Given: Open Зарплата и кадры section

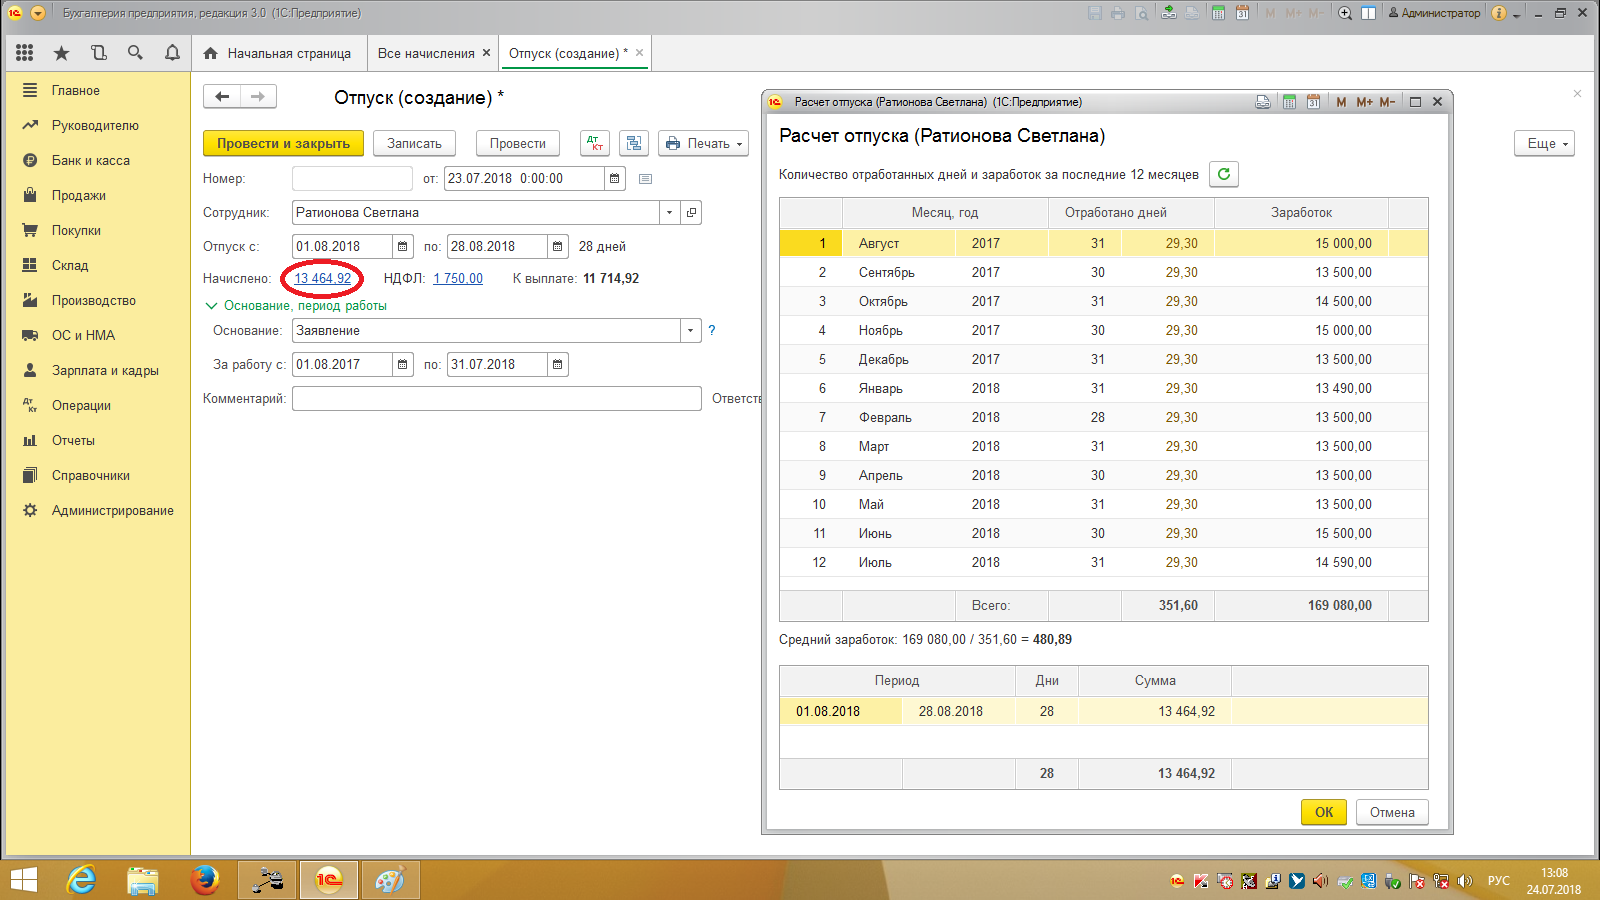Looking at the screenshot, I should pos(105,370).
